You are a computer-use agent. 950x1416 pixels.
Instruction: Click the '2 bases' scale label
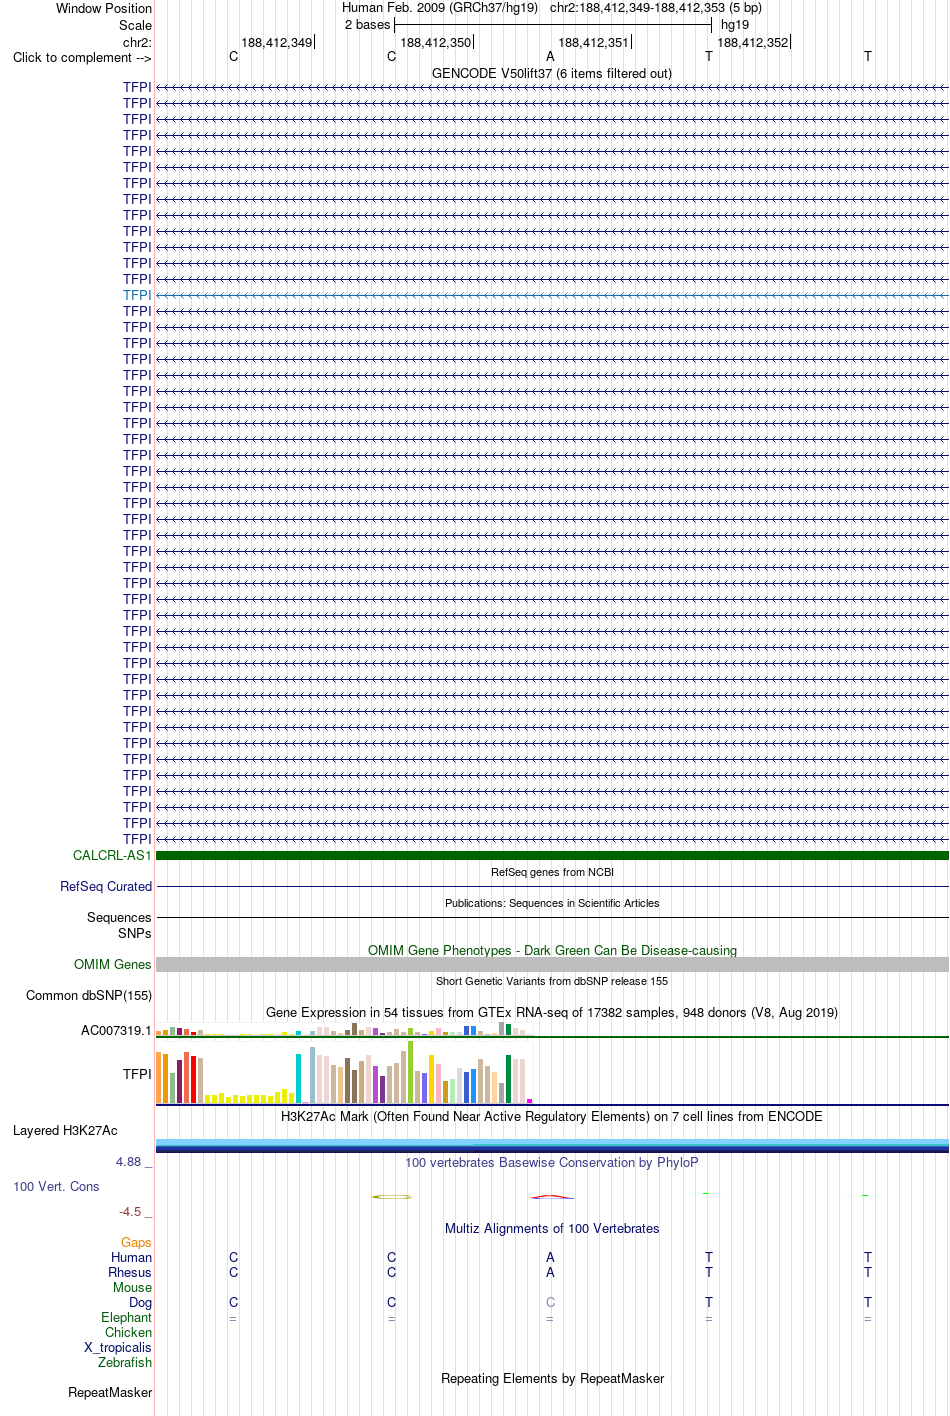367,24
